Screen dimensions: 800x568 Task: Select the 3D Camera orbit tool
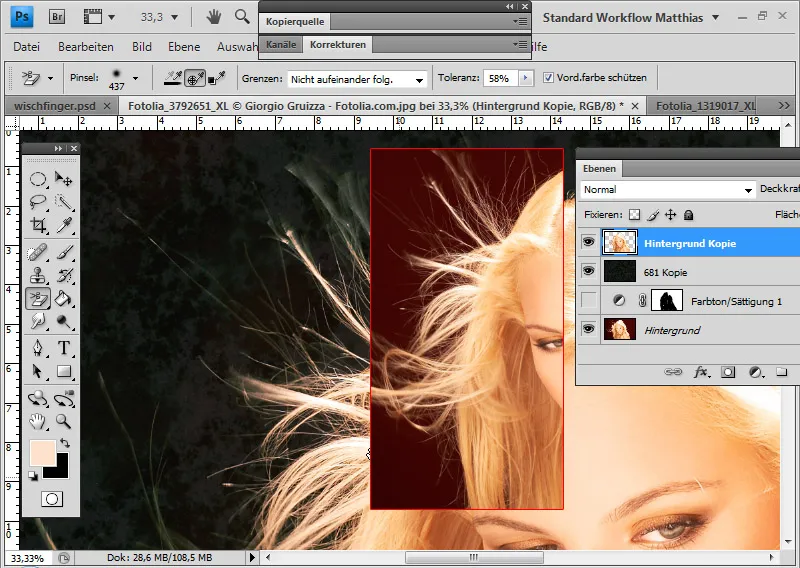point(64,399)
